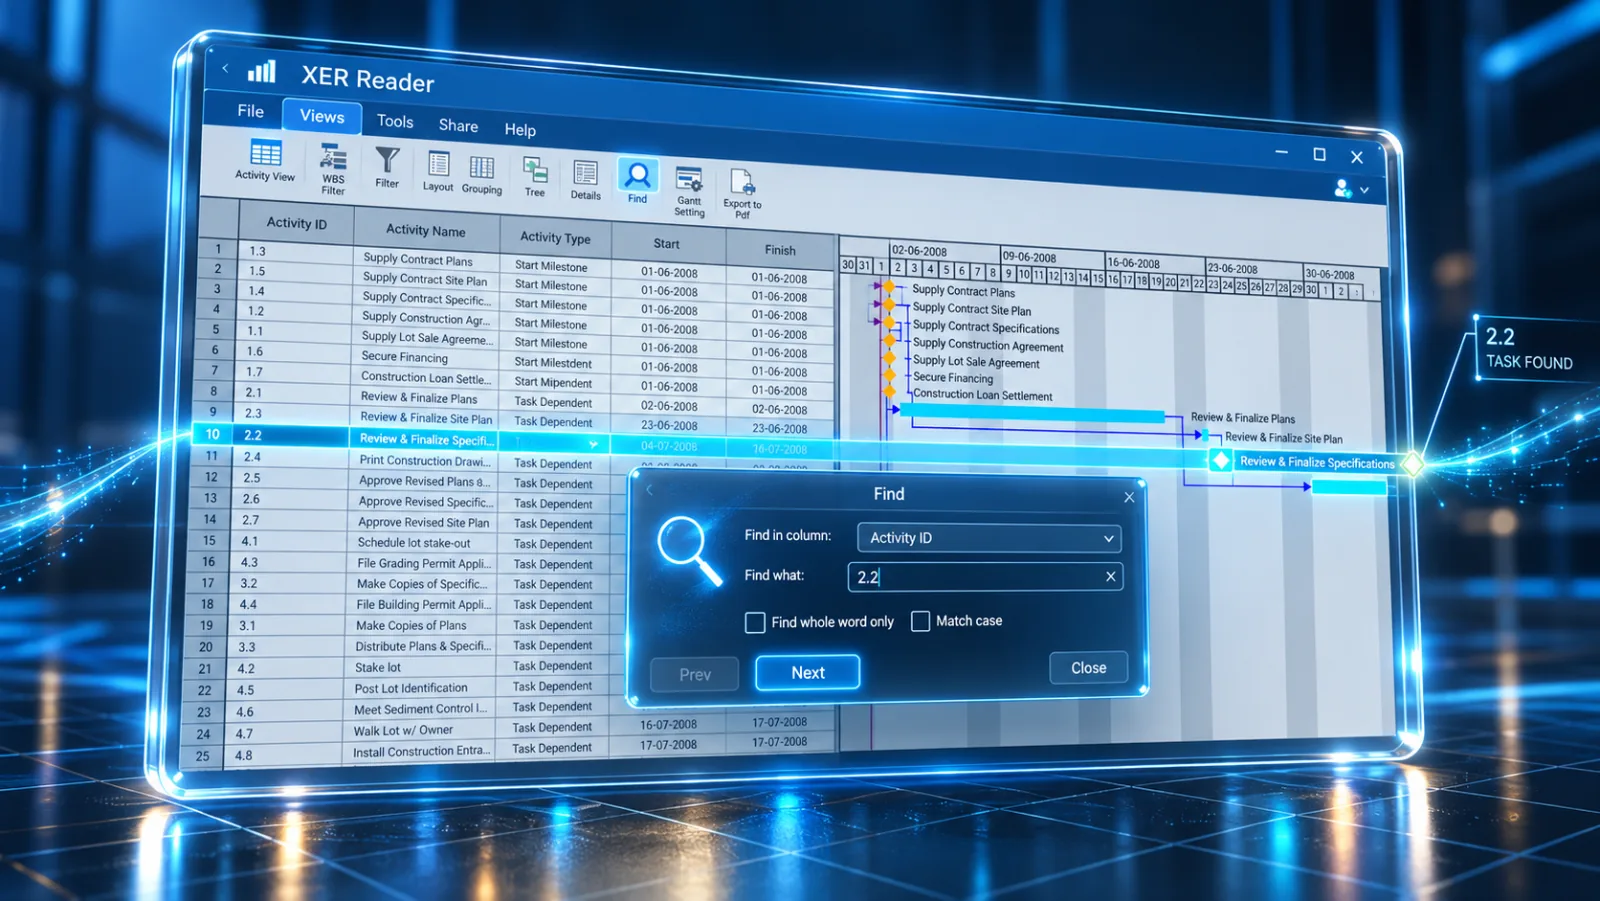Image resolution: width=1600 pixels, height=901 pixels.
Task: Click the Finish column header
Action: [x=780, y=250]
